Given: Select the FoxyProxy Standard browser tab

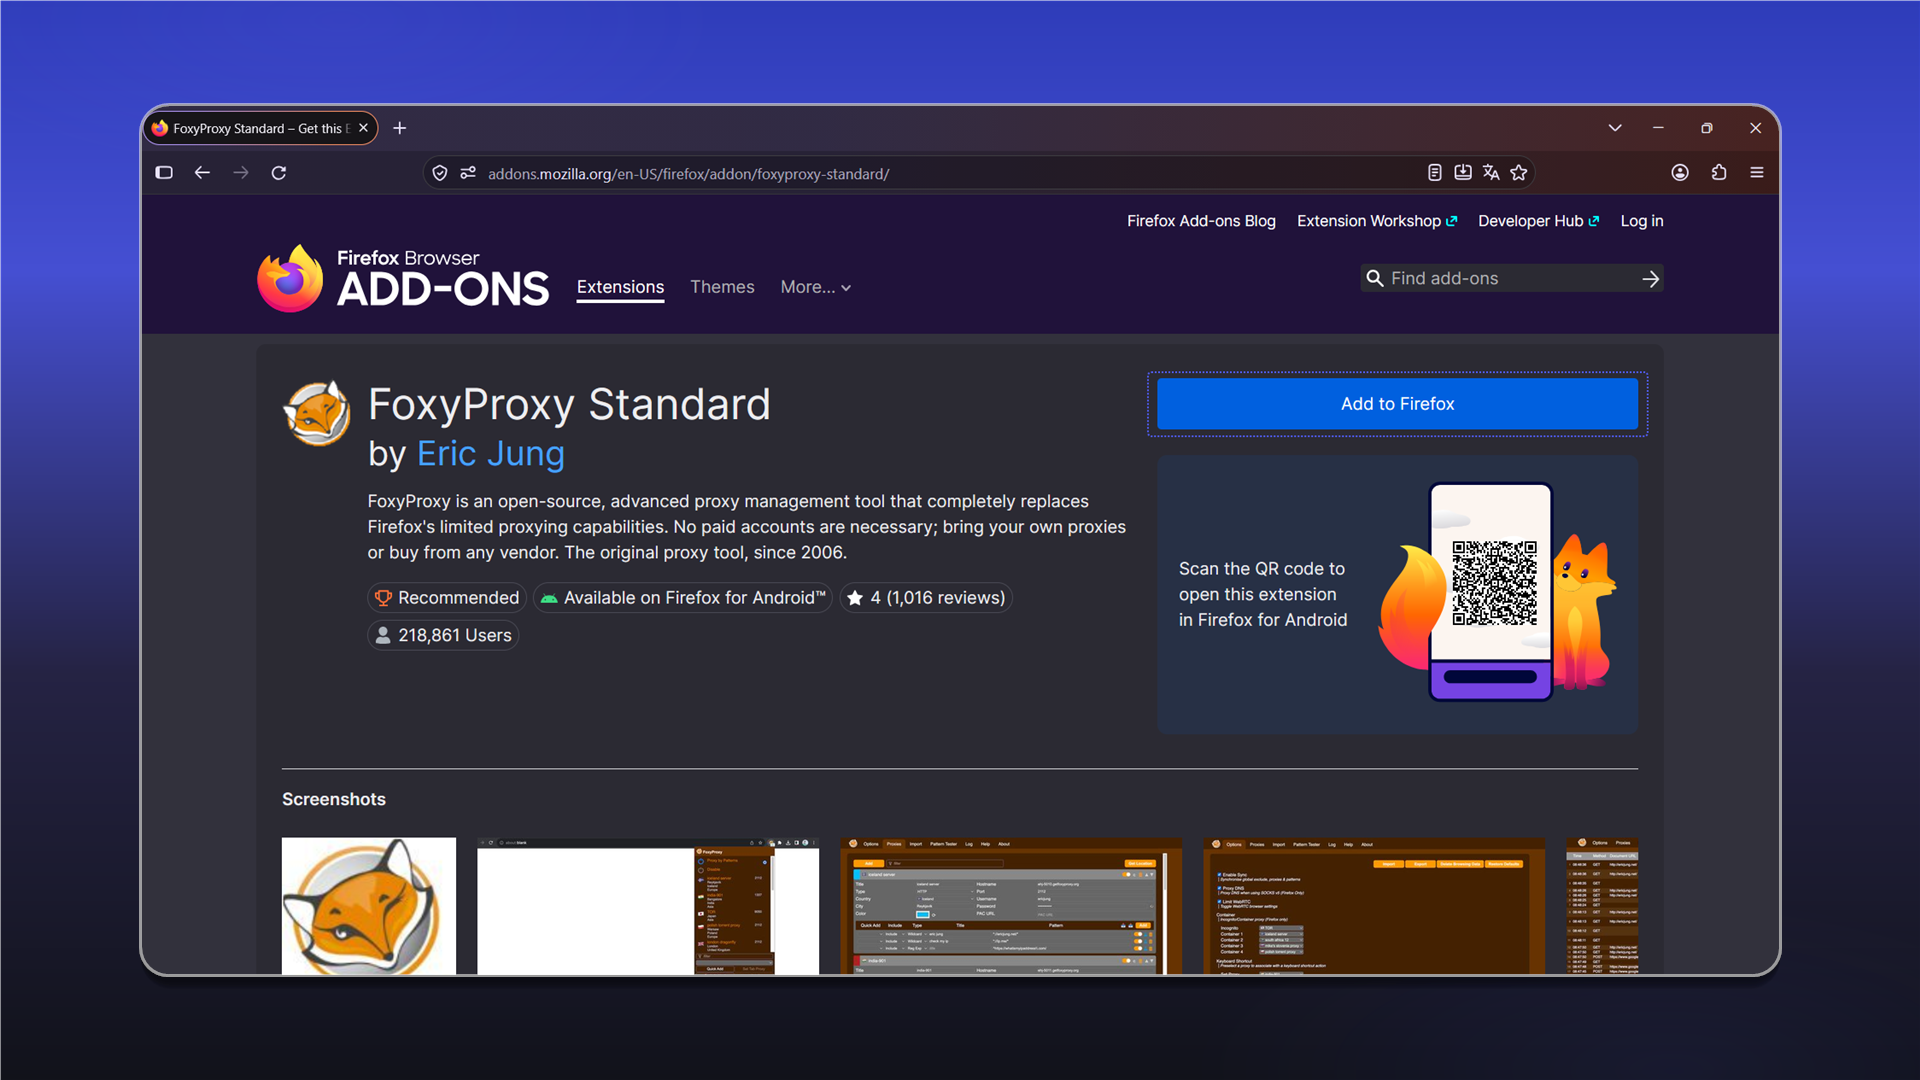Looking at the screenshot, I should pos(259,128).
